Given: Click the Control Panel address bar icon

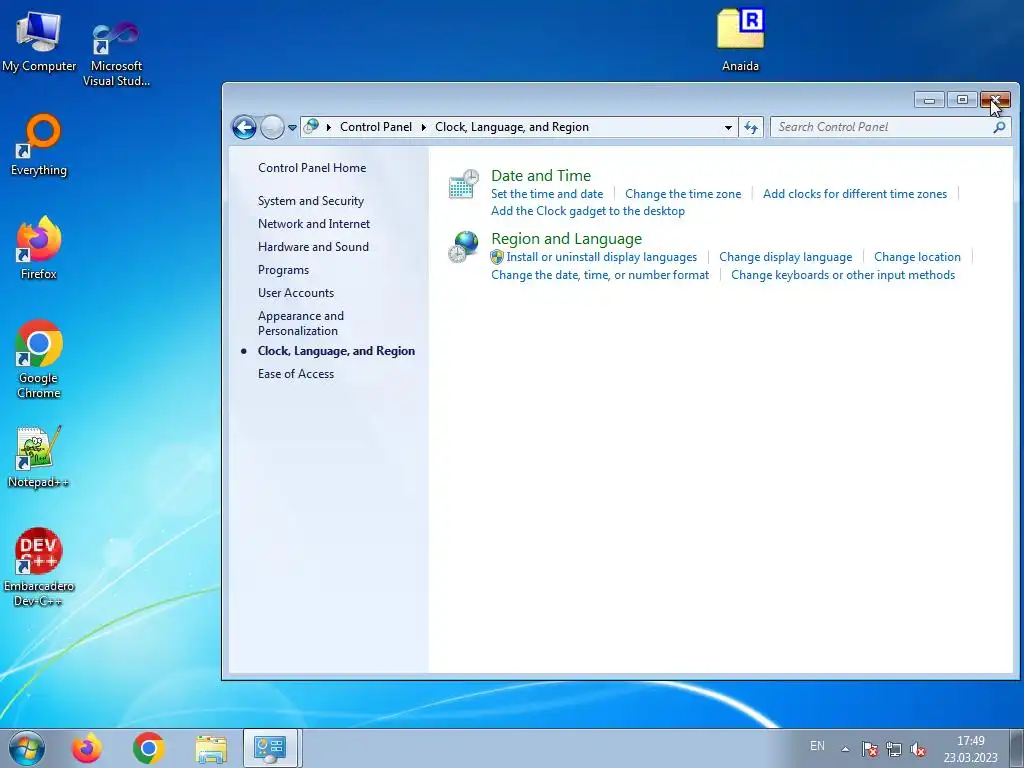Looking at the screenshot, I should pyautogui.click(x=312, y=127).
